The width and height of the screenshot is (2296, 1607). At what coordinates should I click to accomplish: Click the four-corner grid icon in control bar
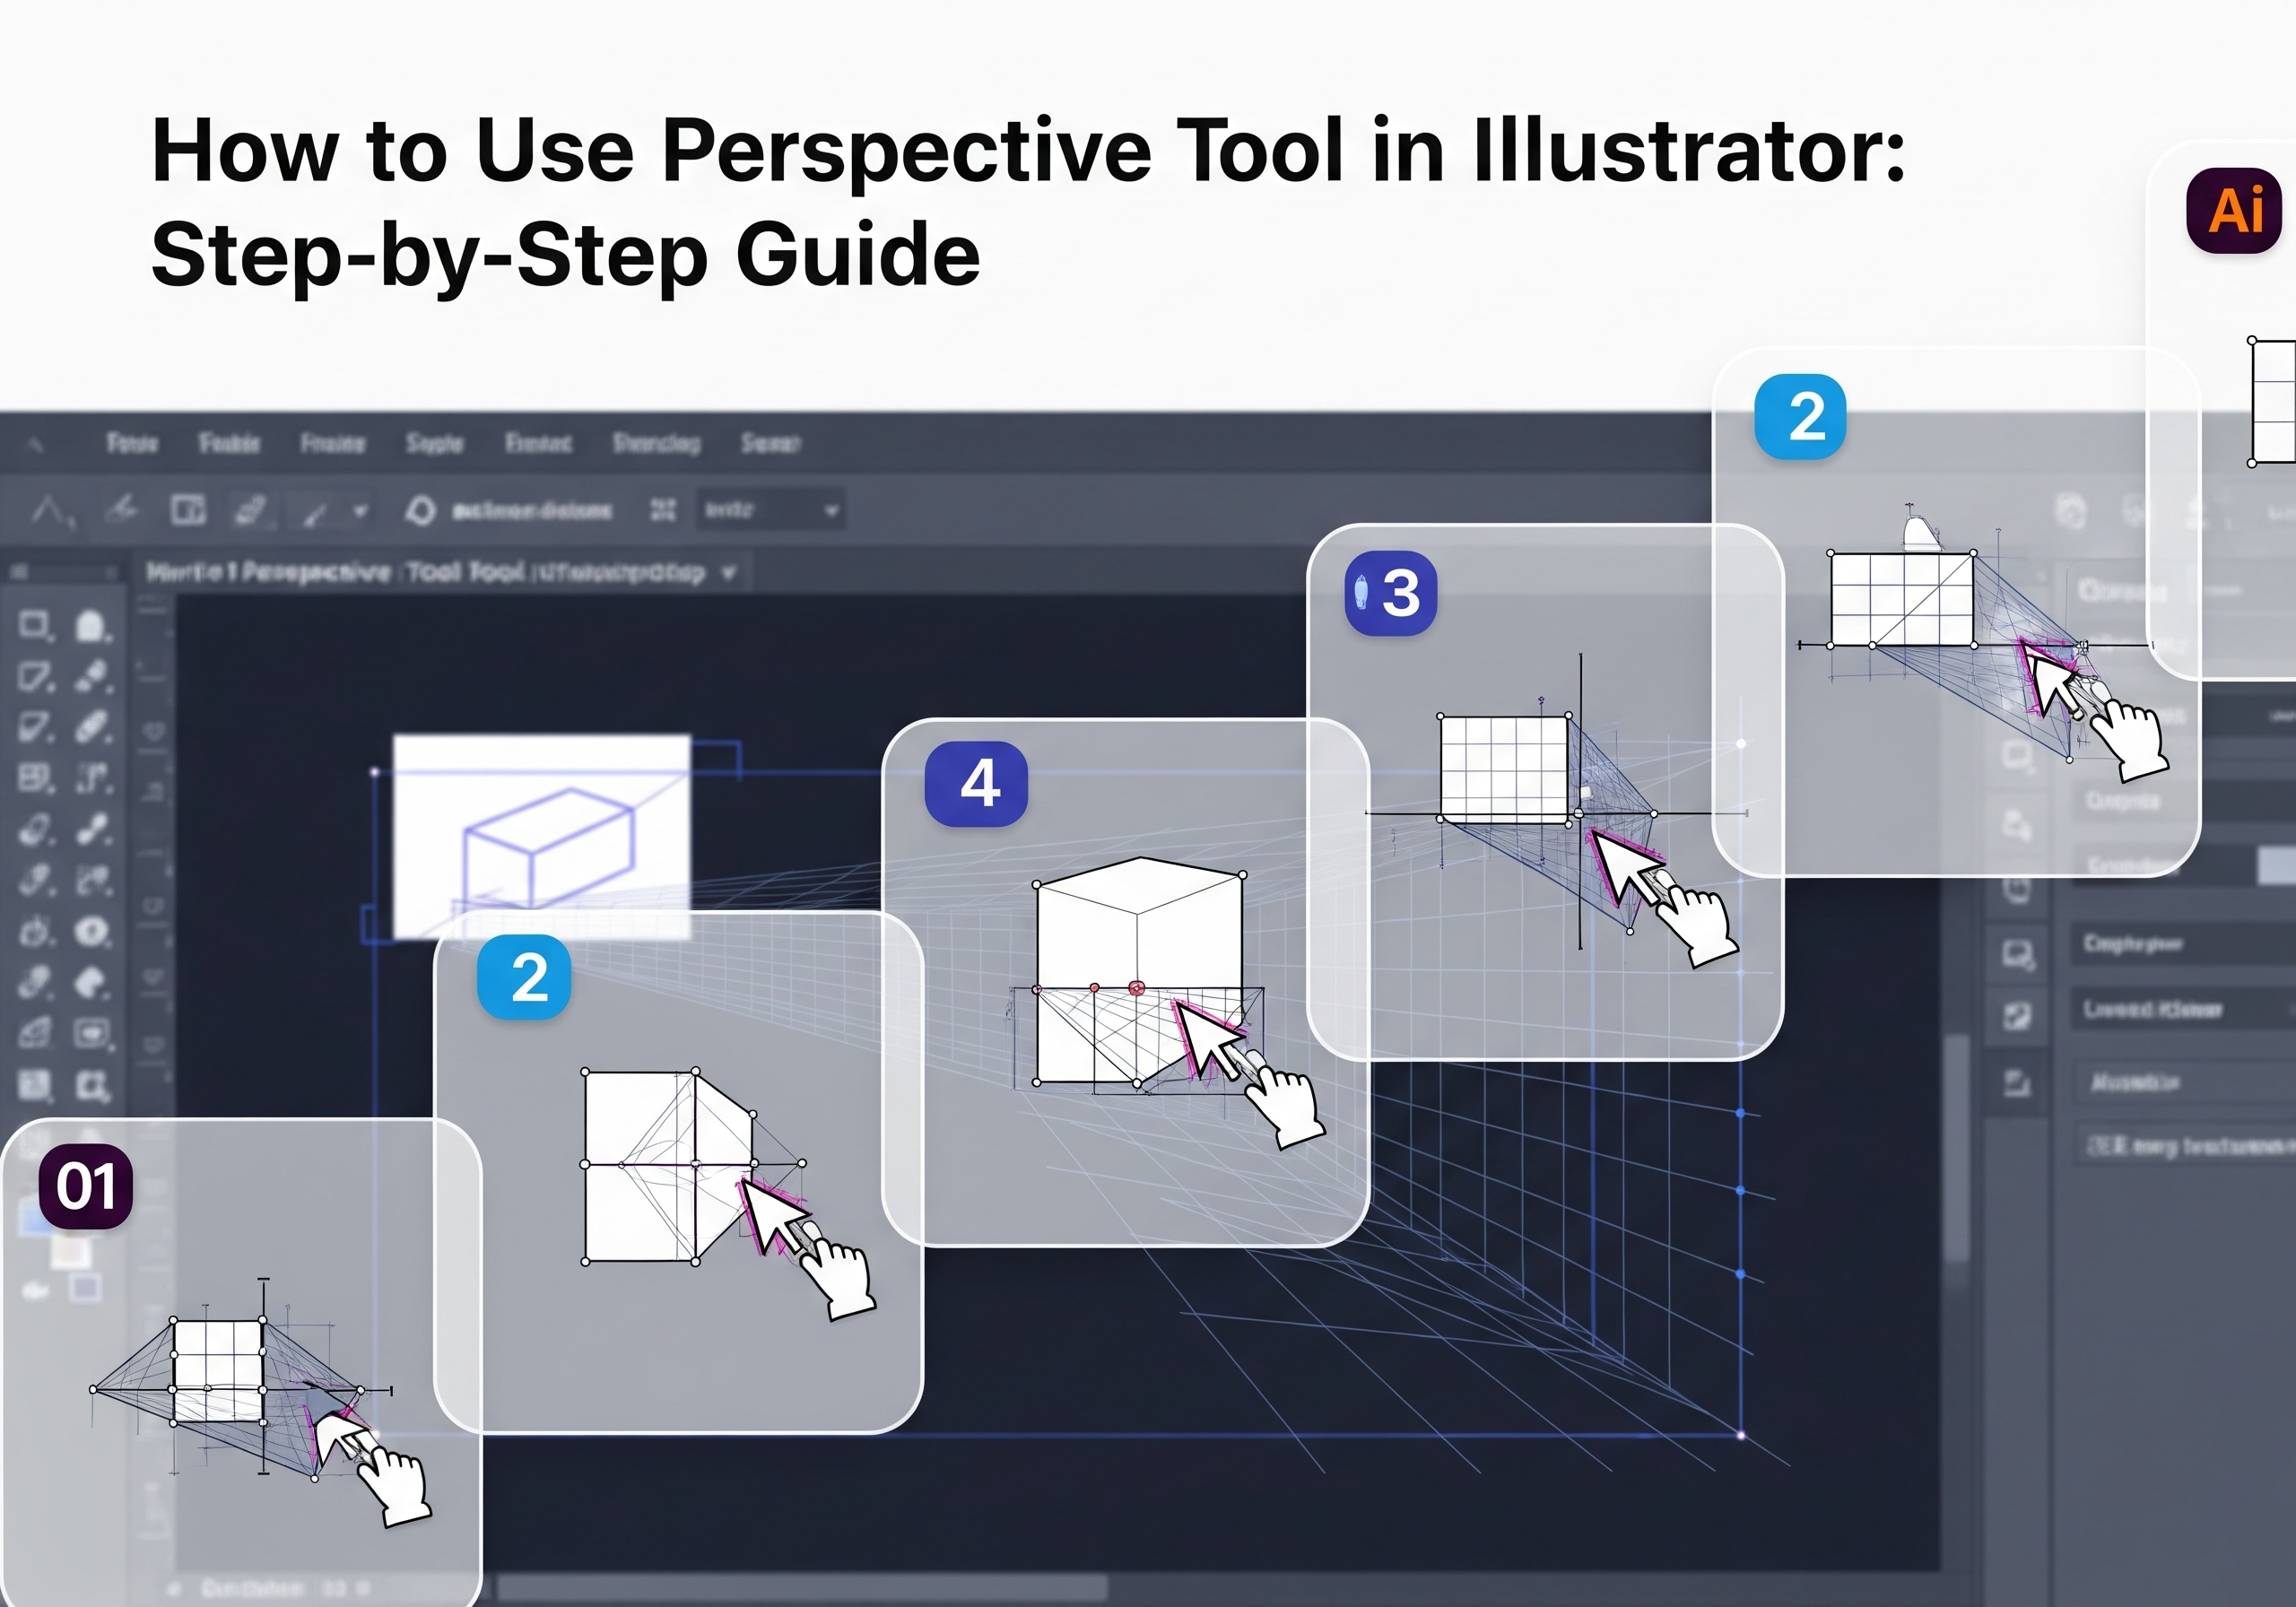click(x=662, y=510)
